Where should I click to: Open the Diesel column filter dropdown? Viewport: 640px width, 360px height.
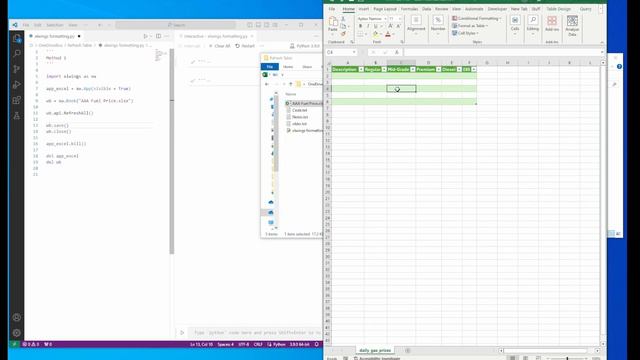[459, 69]
